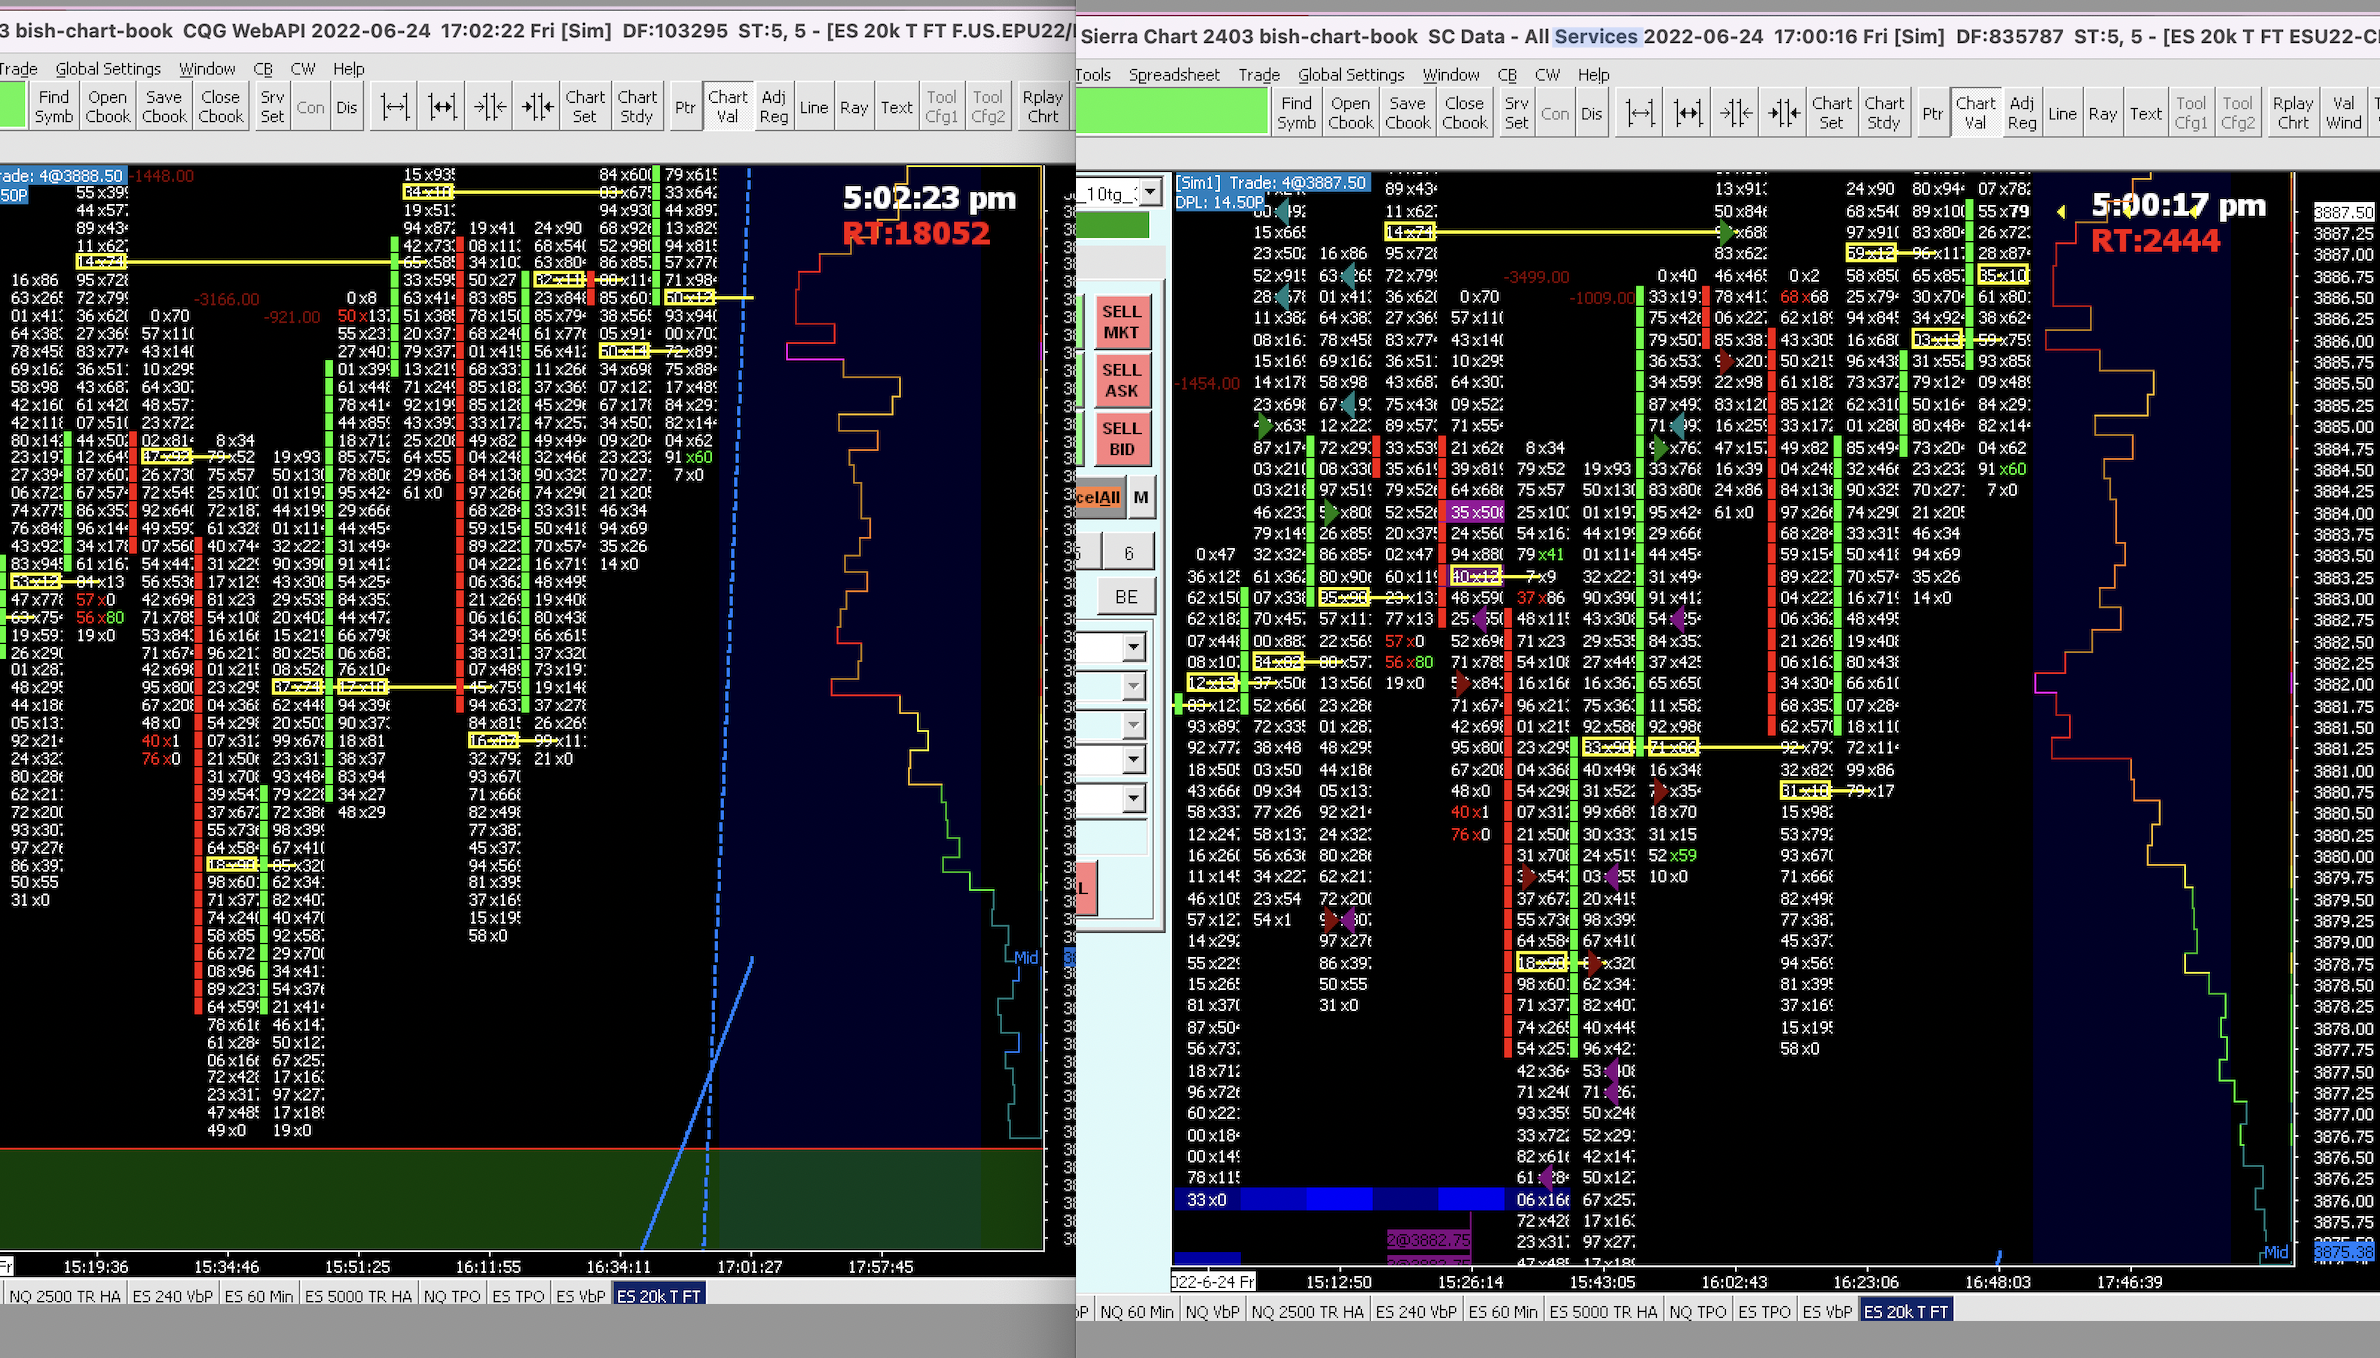
Task: Toggle Chart Val in left window toolbar
Action: point(727,106)
